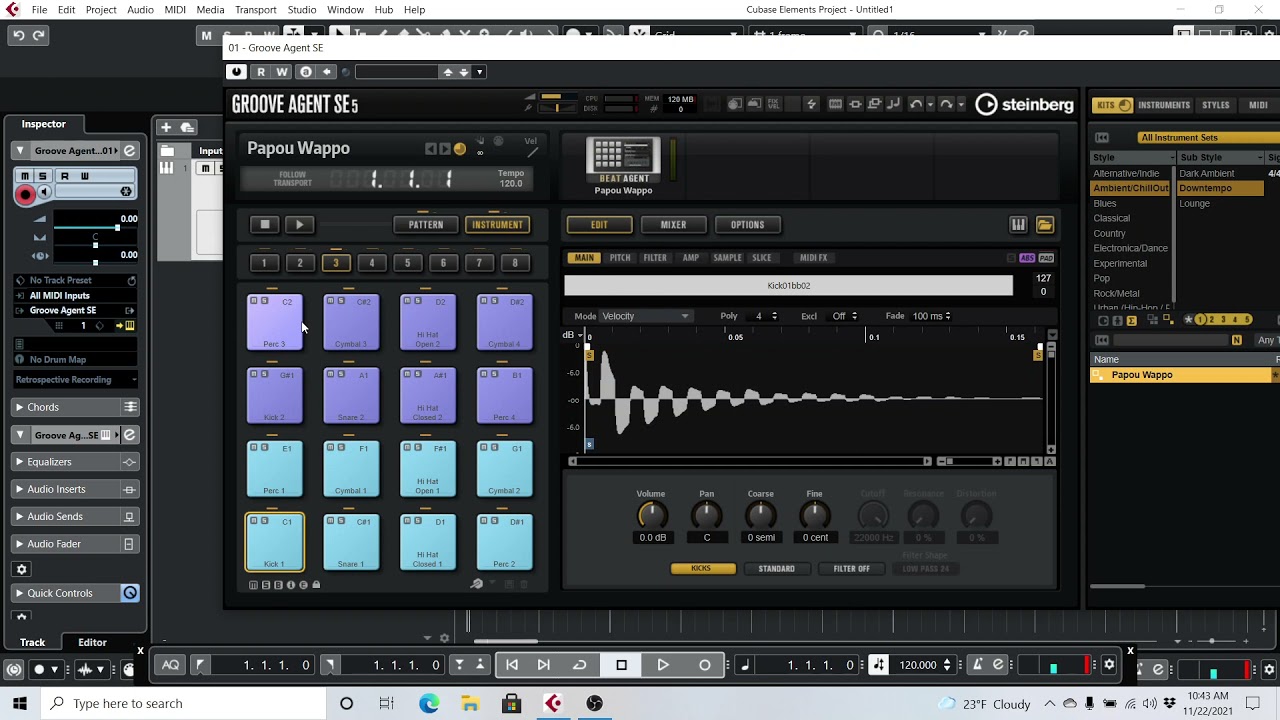Screen dimensions: 1280x720
Task: Open inspector settings gear icon
Action: 21,569
